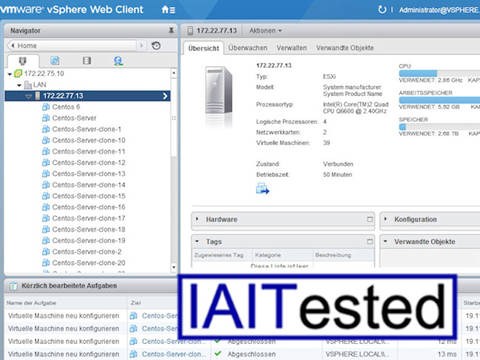Image resolution: width=480 pixels, height=360 pixels.
Task: Click the VM icon of Centos-Server-clone-16
Action: pos(46,207)
